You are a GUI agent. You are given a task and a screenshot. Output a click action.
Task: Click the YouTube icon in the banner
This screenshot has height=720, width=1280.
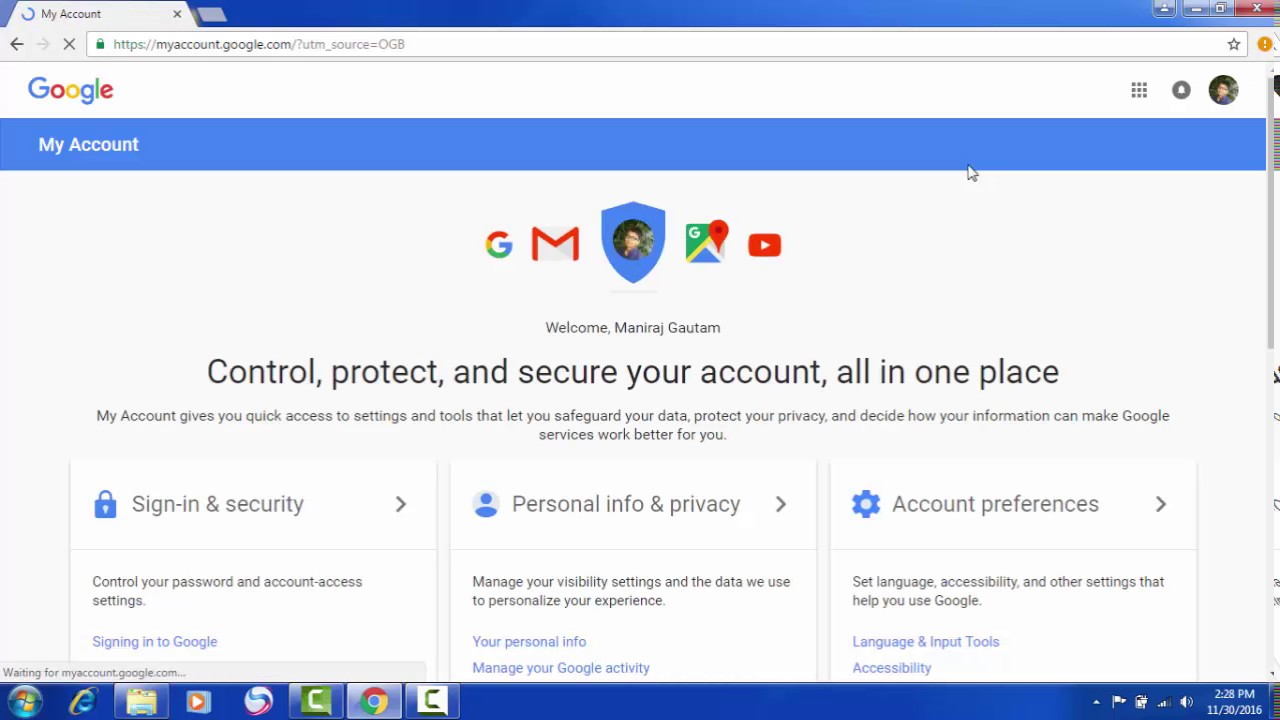click(764, 245)
